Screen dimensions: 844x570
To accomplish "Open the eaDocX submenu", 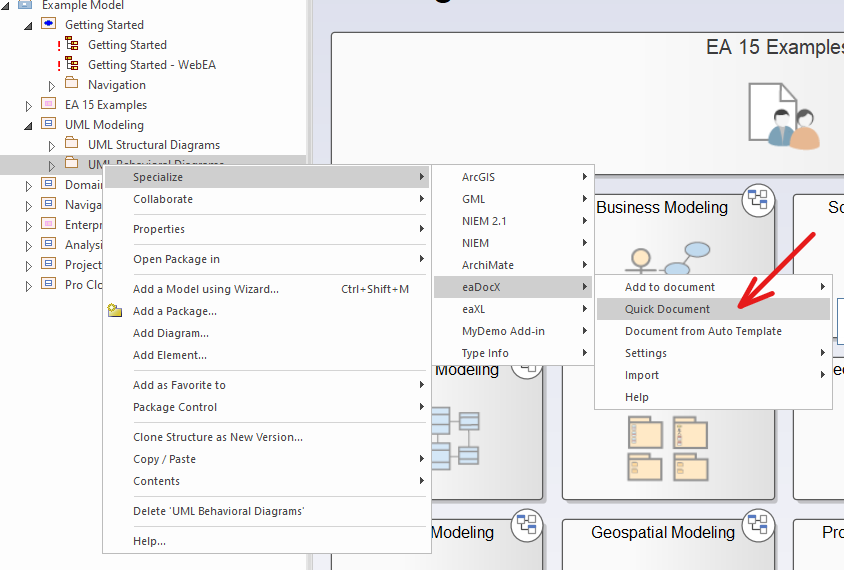I will pyautogui.click(x=513, y=287).
